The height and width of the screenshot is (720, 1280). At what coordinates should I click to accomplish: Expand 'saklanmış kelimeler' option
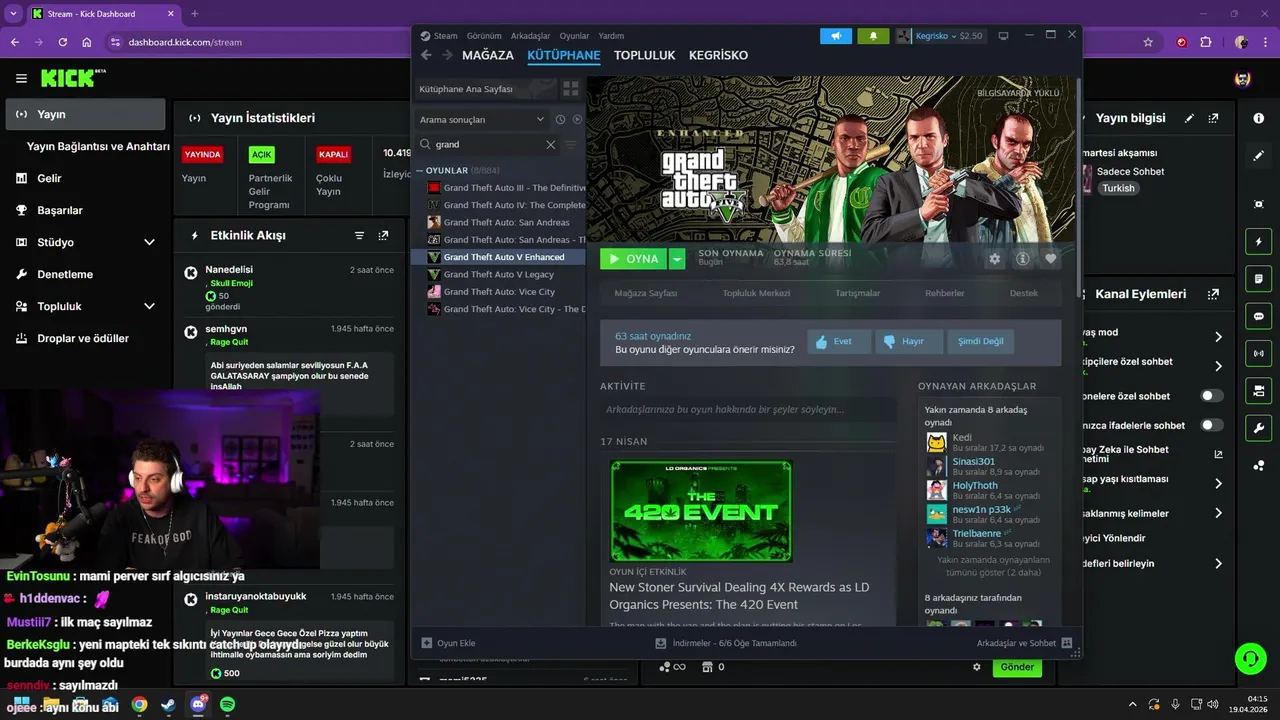tap(1218, 513)
